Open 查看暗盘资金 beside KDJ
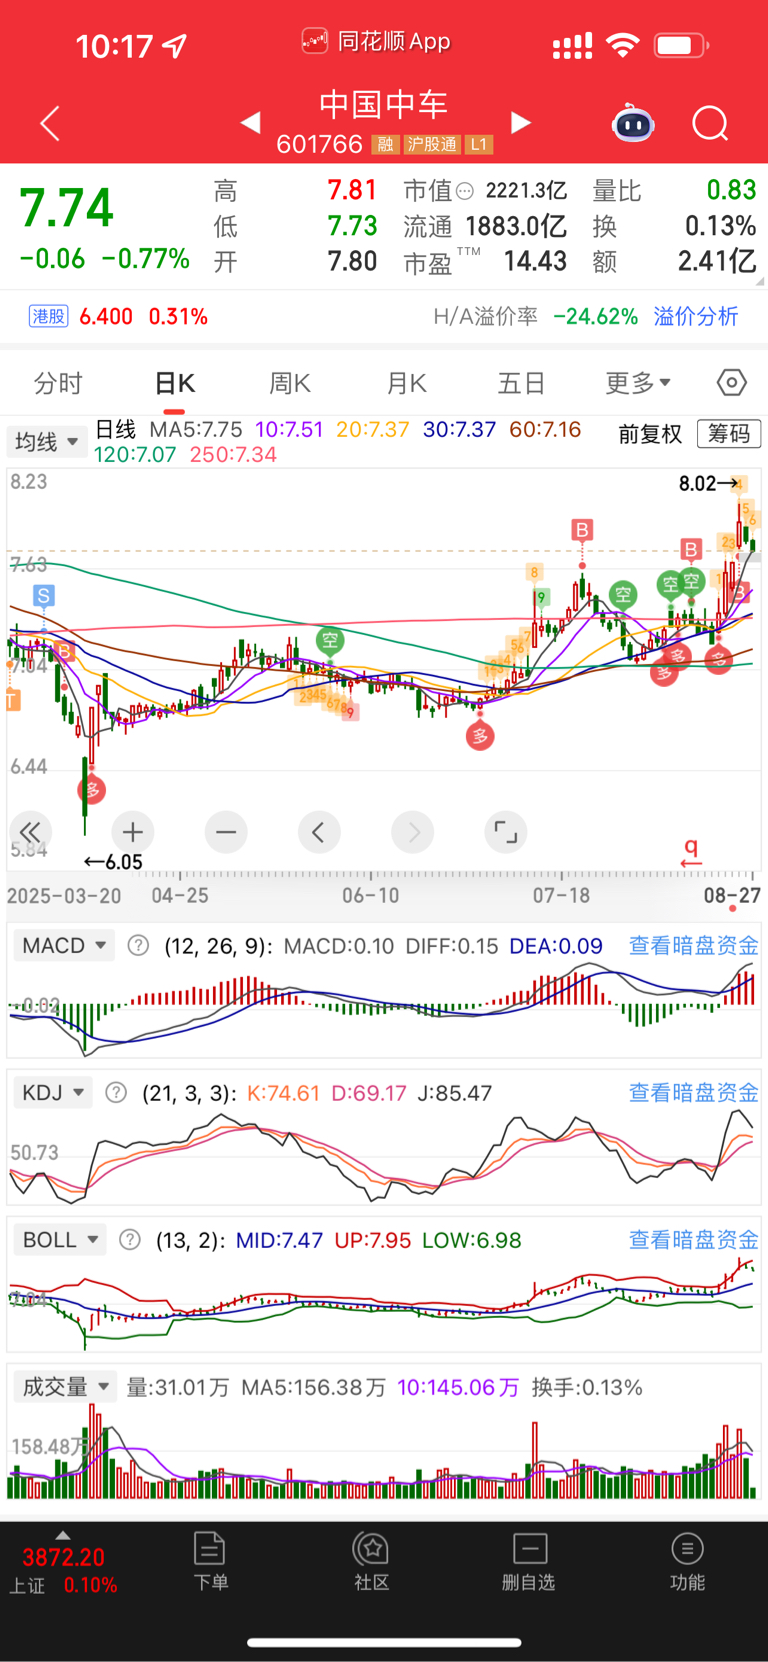768x1662 pixels. pyautogui.click(x=693, y=1092)
